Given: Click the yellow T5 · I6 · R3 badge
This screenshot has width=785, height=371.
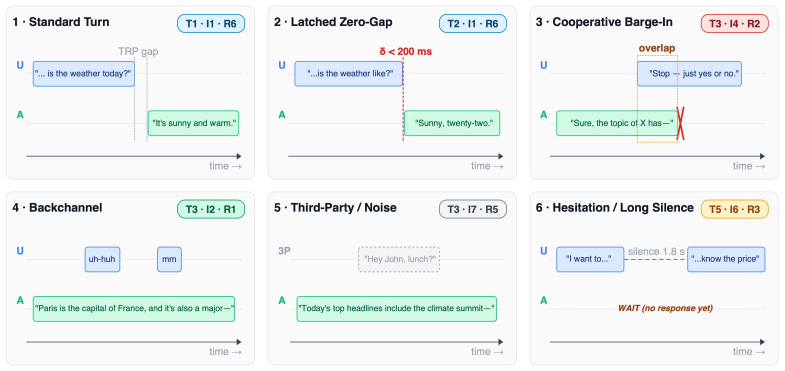Looking at the screenshot, I should pyautogui.click(x=734, y=209).
